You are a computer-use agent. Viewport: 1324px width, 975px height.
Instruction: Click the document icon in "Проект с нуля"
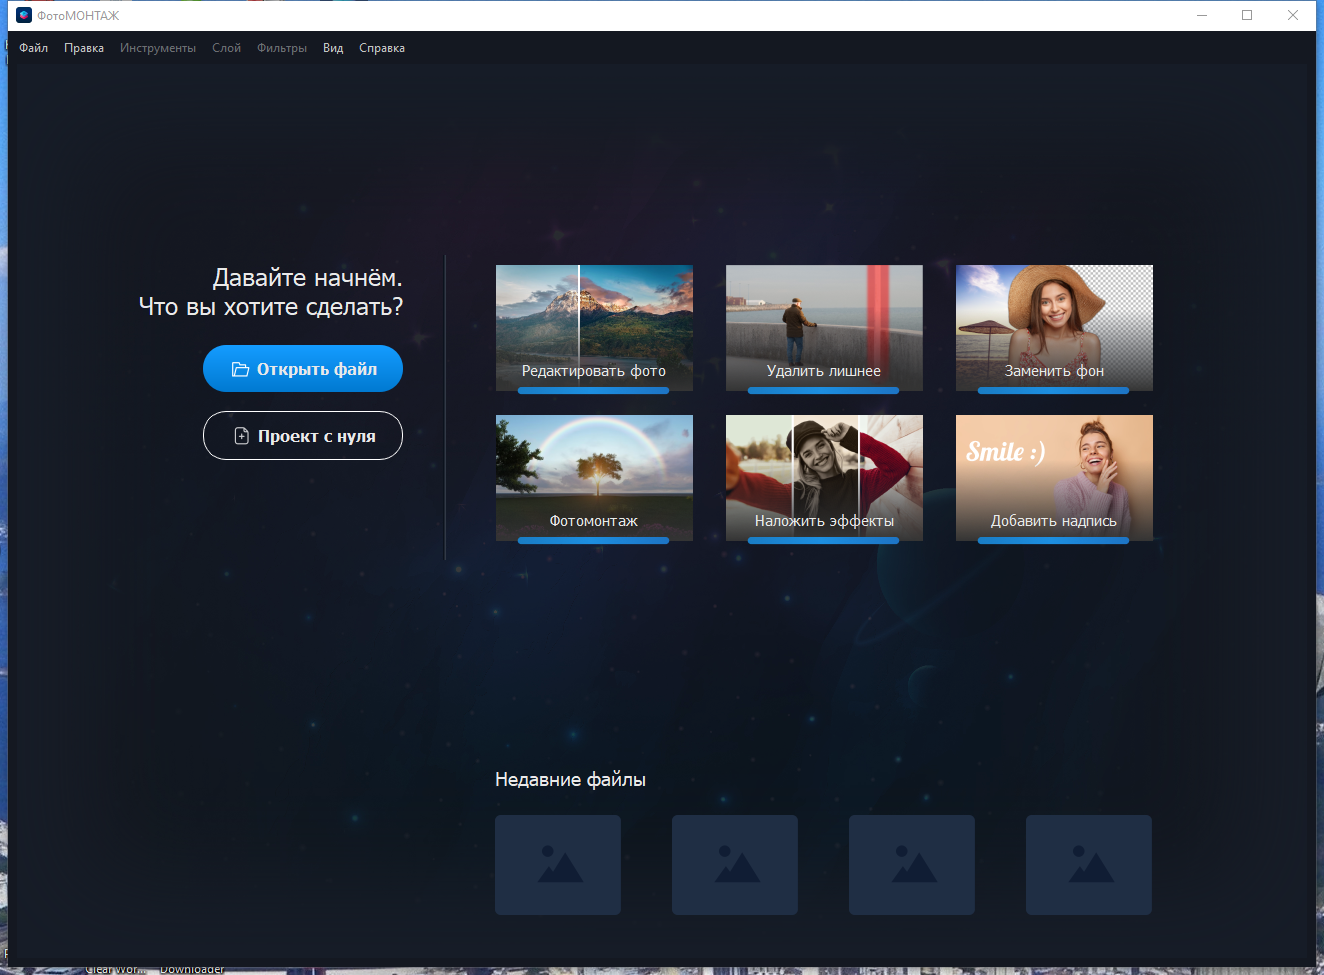243,435
